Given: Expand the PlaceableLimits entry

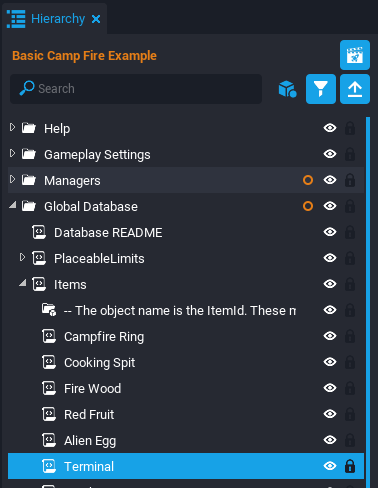Looking at the screenshot, I should click(22, 257).
